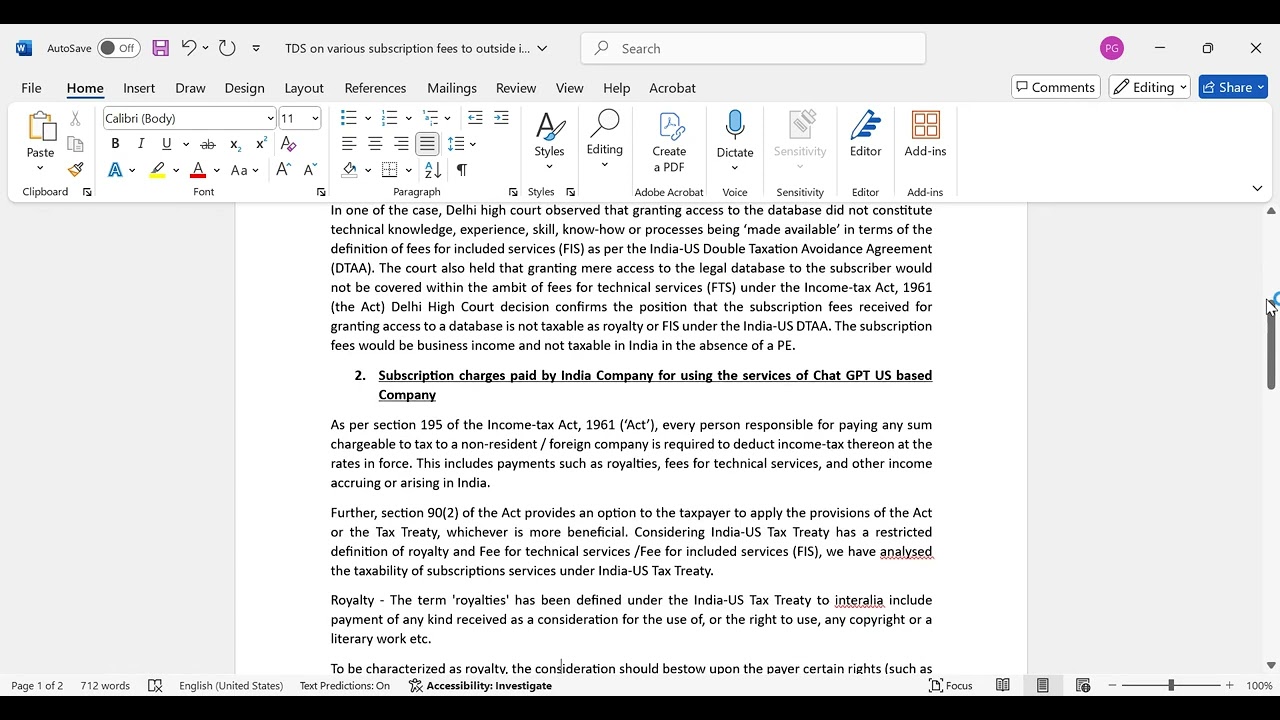1280x720 pixels.
Task: Toggle subscript formatting
Action: [x=235, y=144]
